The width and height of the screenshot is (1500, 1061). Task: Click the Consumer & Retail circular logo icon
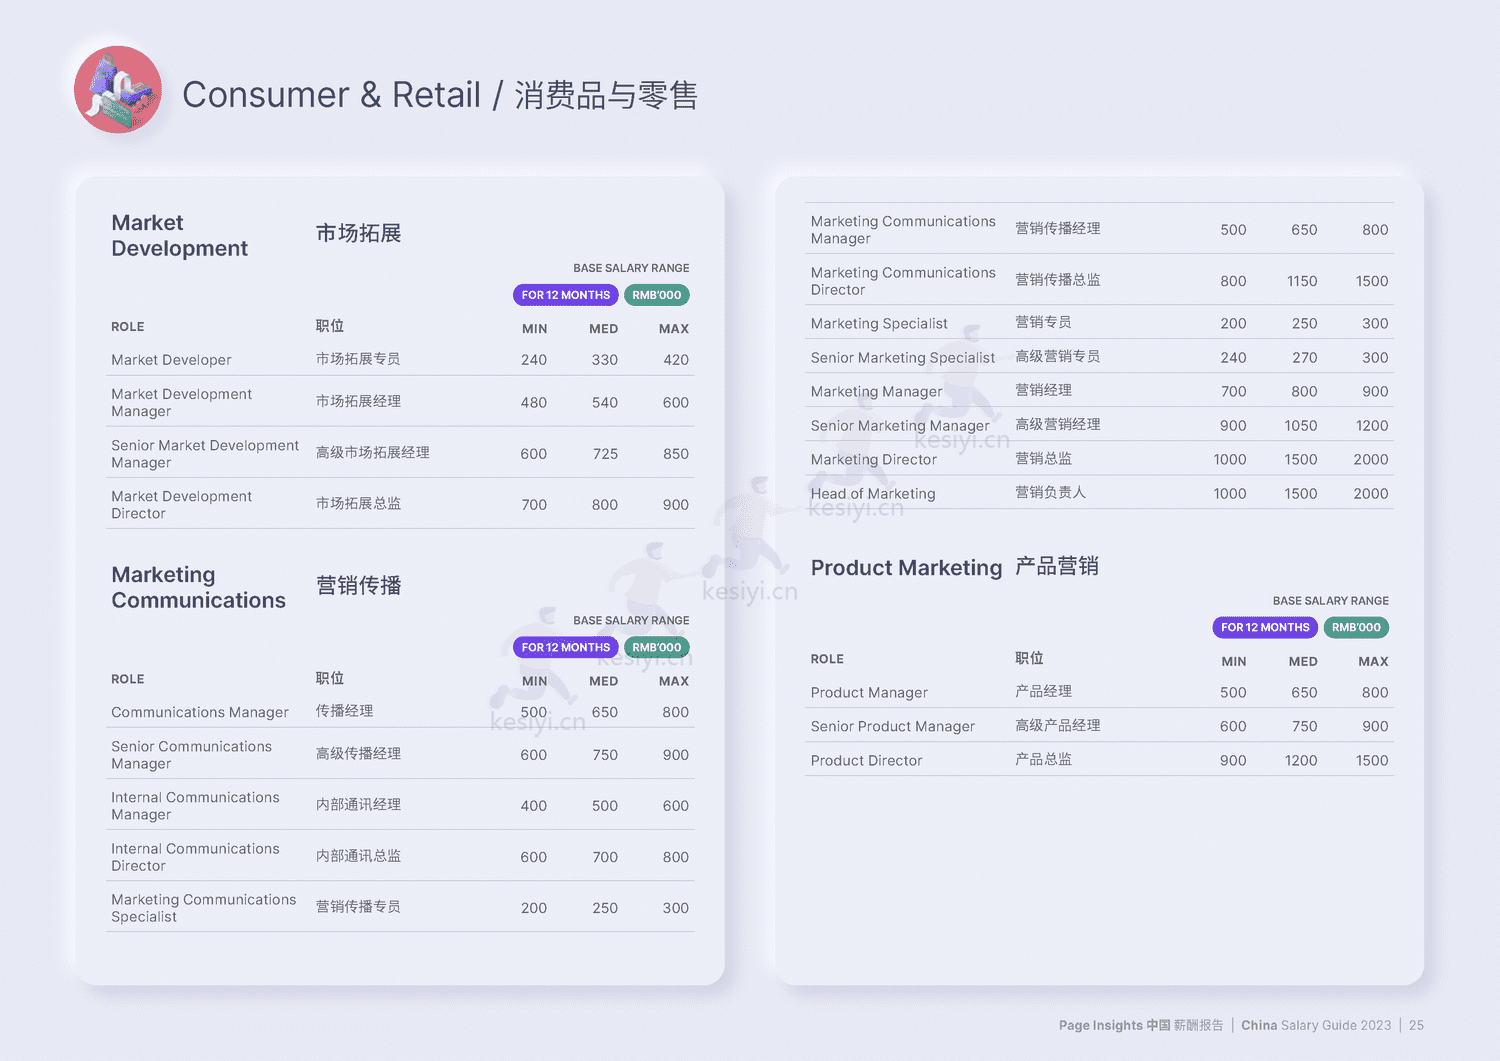tap(118, 90)
